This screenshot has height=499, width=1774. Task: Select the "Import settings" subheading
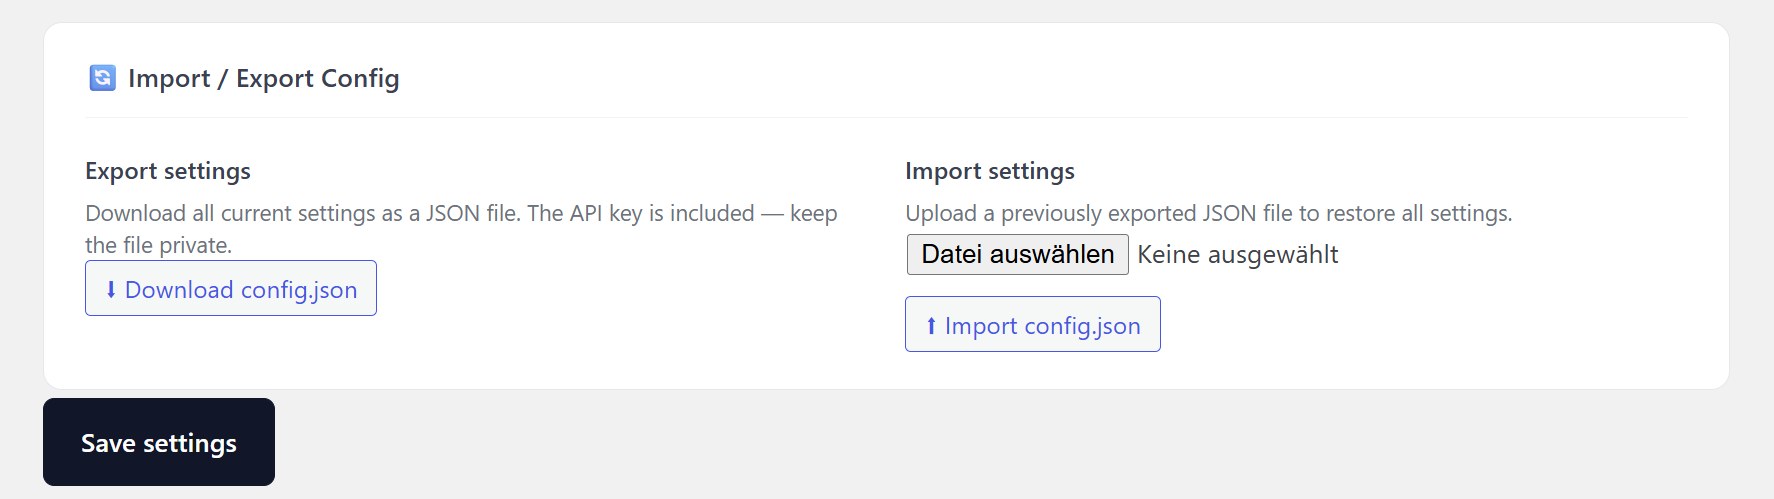tap(989, 171)
